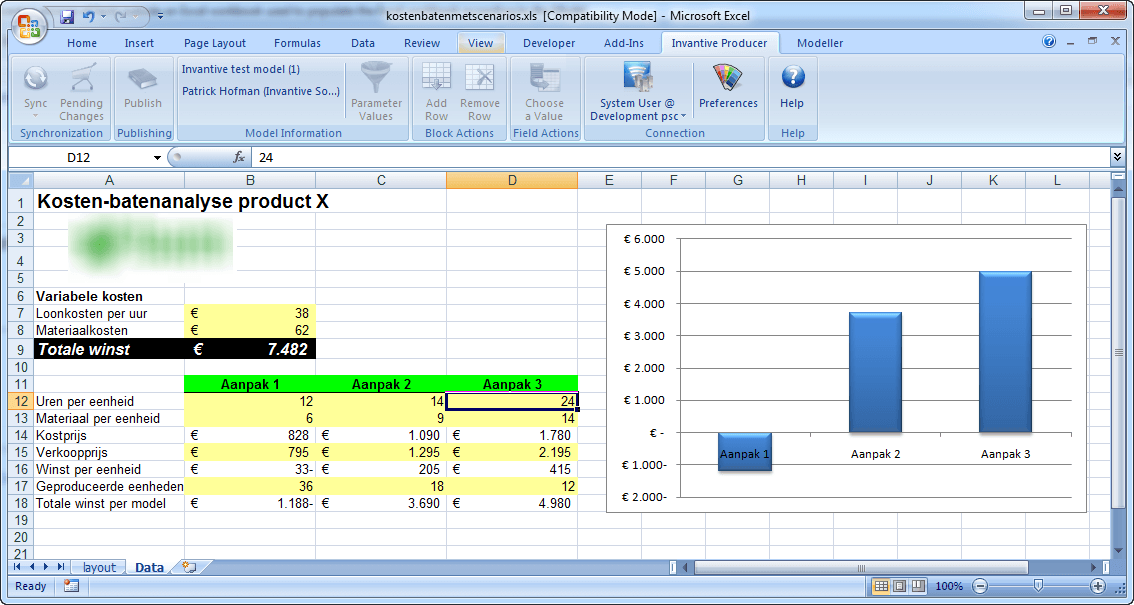The height and width of the screenshot is (605, 1134).
Task: Click the zoom in plus button
Action: tap(1098, 586)
